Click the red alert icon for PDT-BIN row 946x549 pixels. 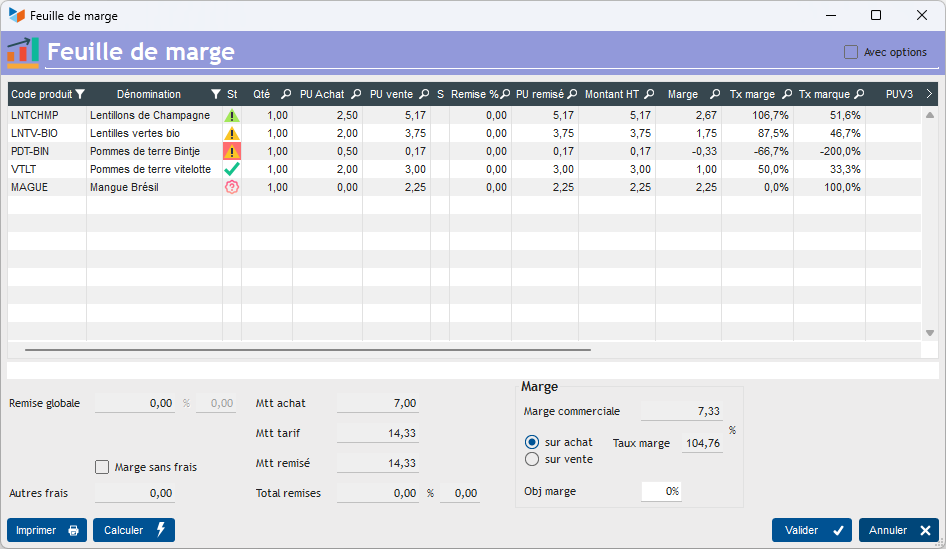[232, 152]
